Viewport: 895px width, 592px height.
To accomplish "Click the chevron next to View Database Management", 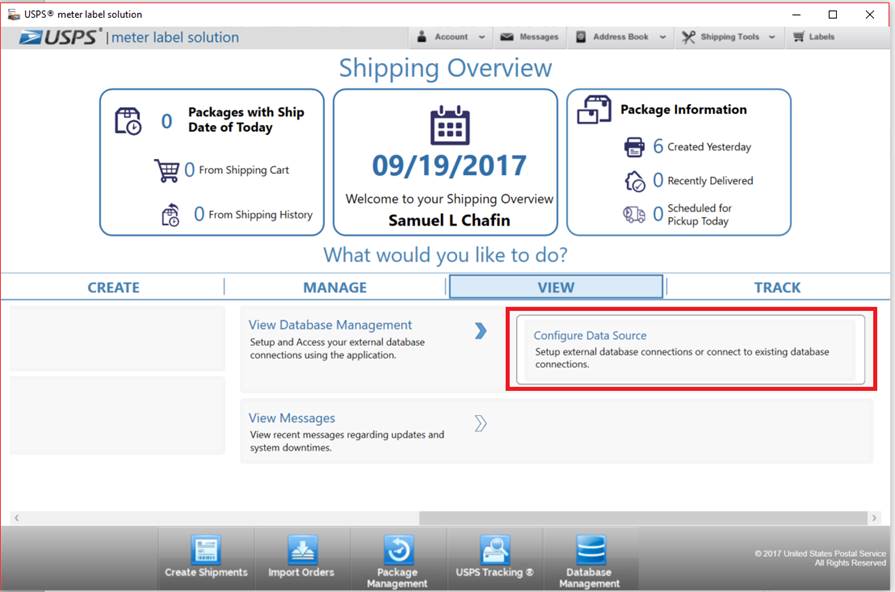I will pyautogui.click(x=481, y=331).
